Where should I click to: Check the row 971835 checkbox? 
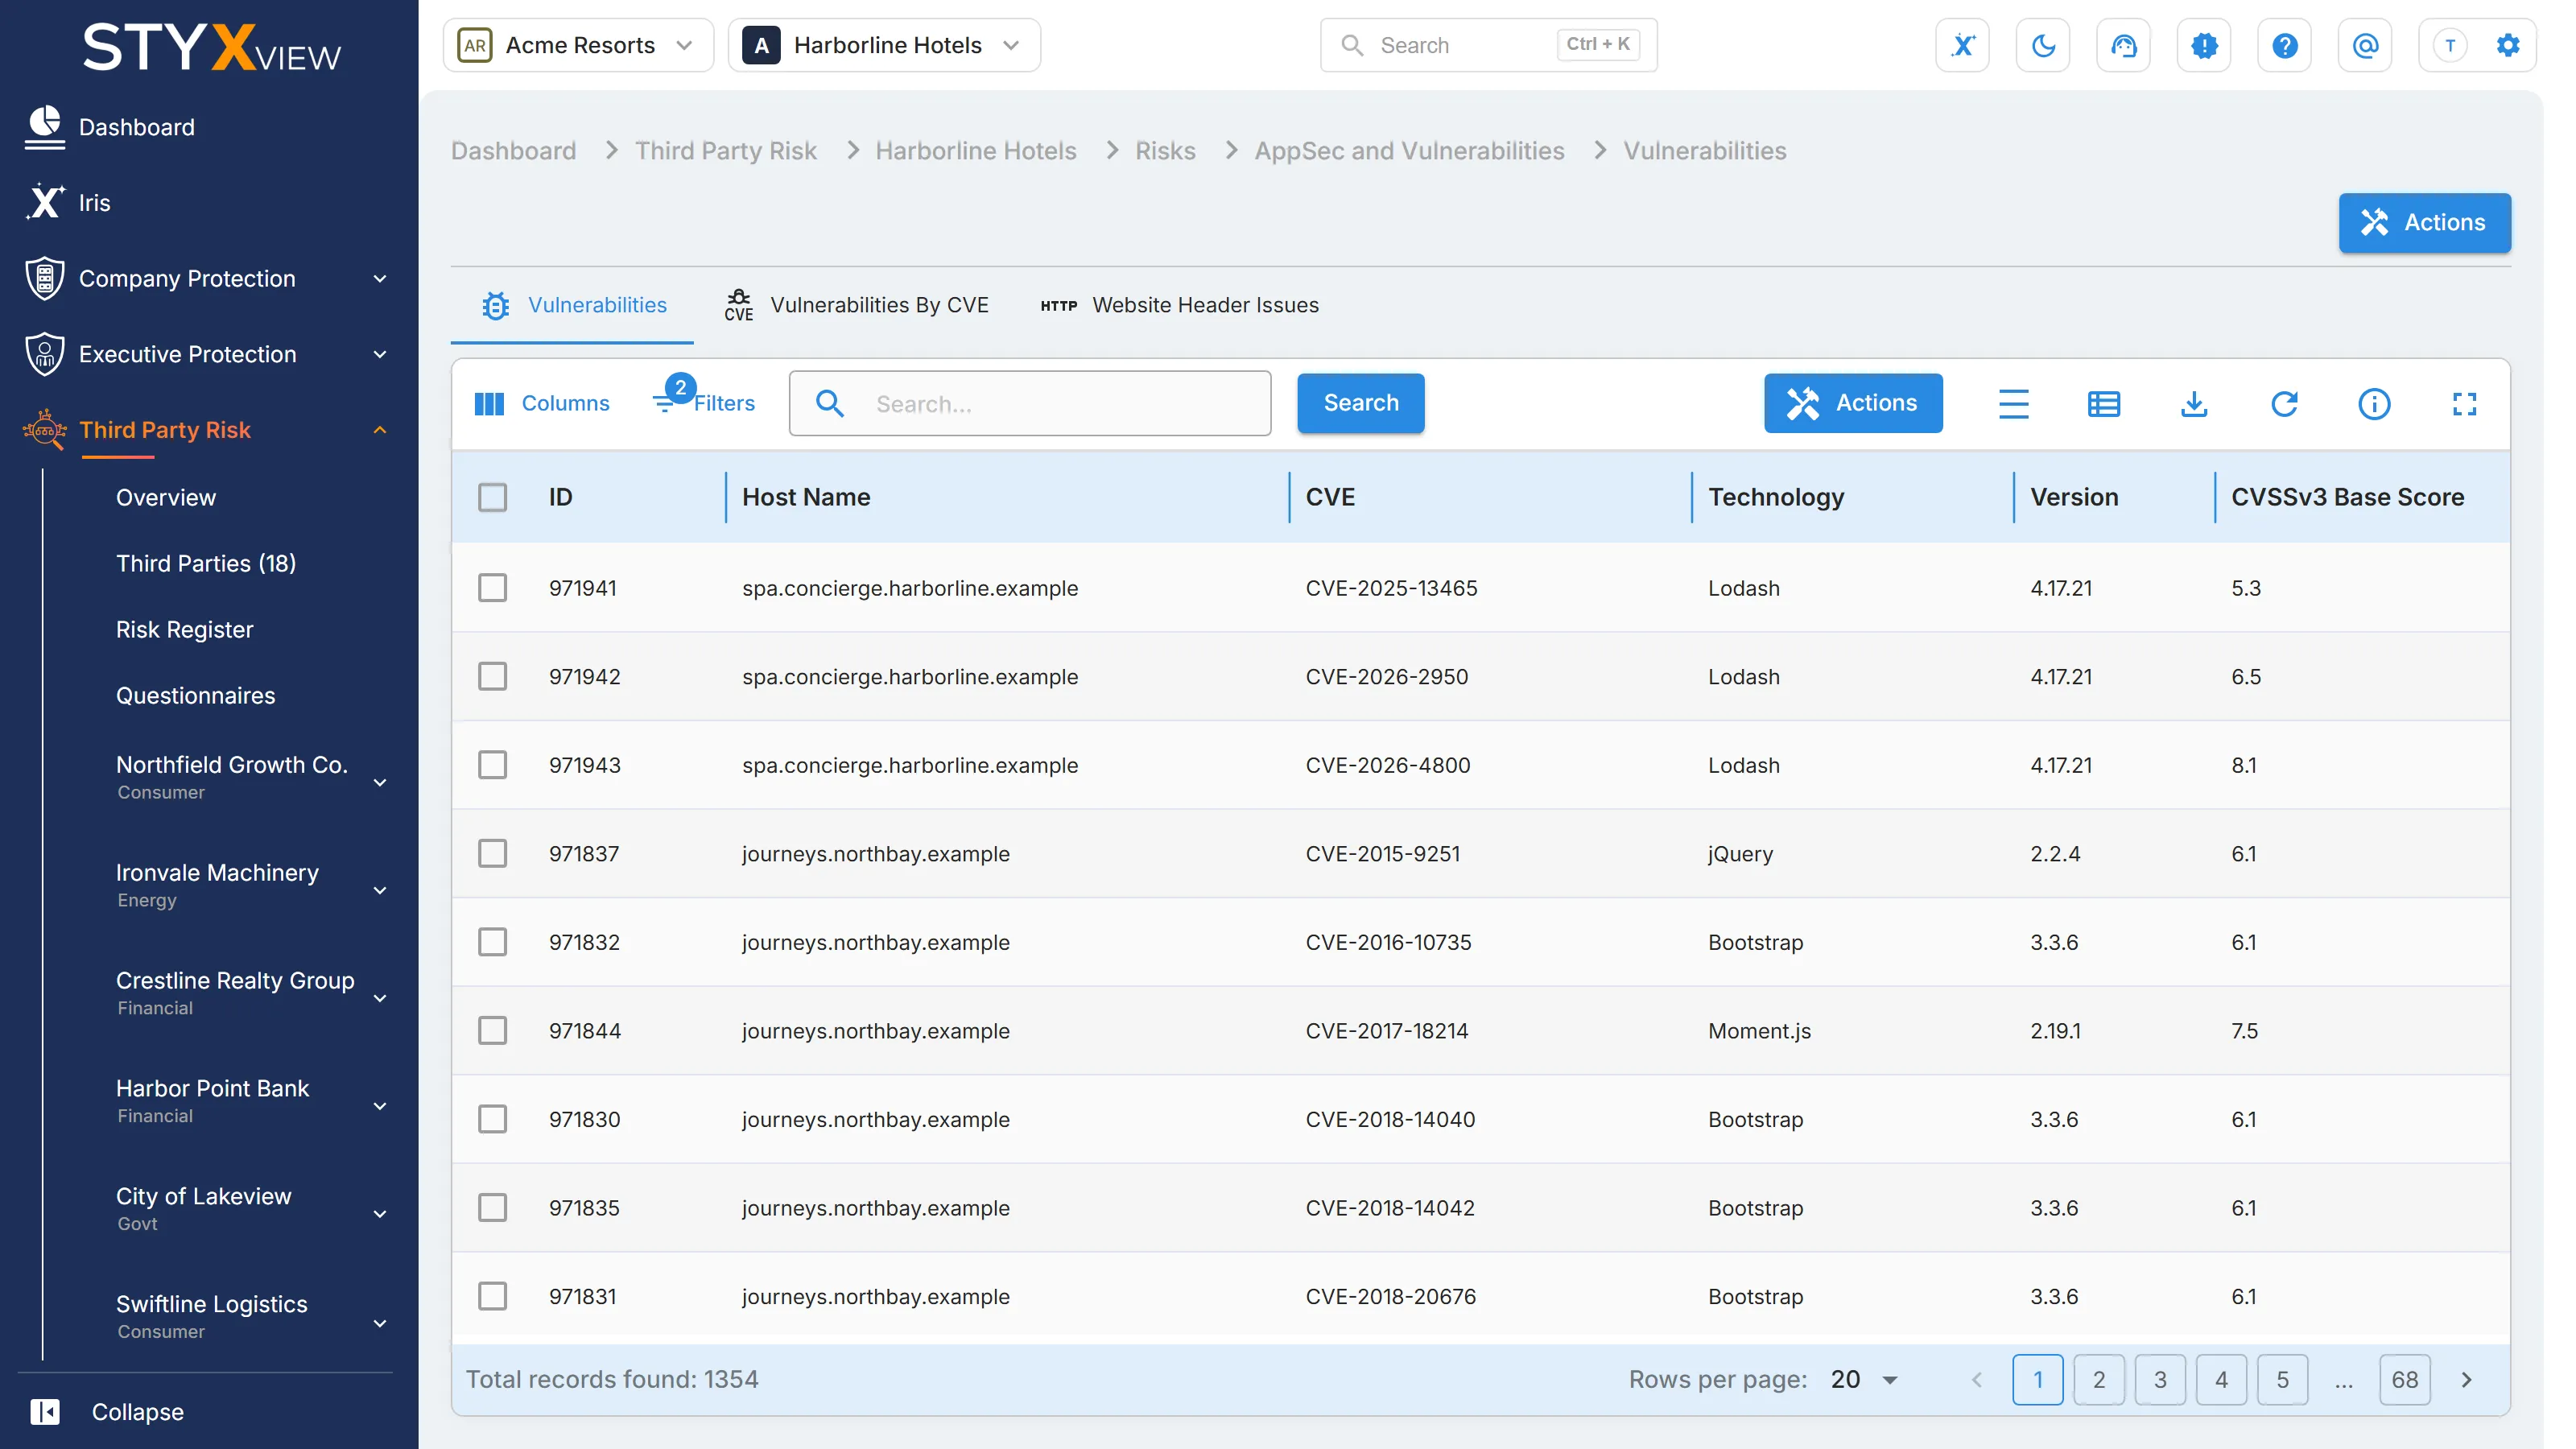(492, 1207)
